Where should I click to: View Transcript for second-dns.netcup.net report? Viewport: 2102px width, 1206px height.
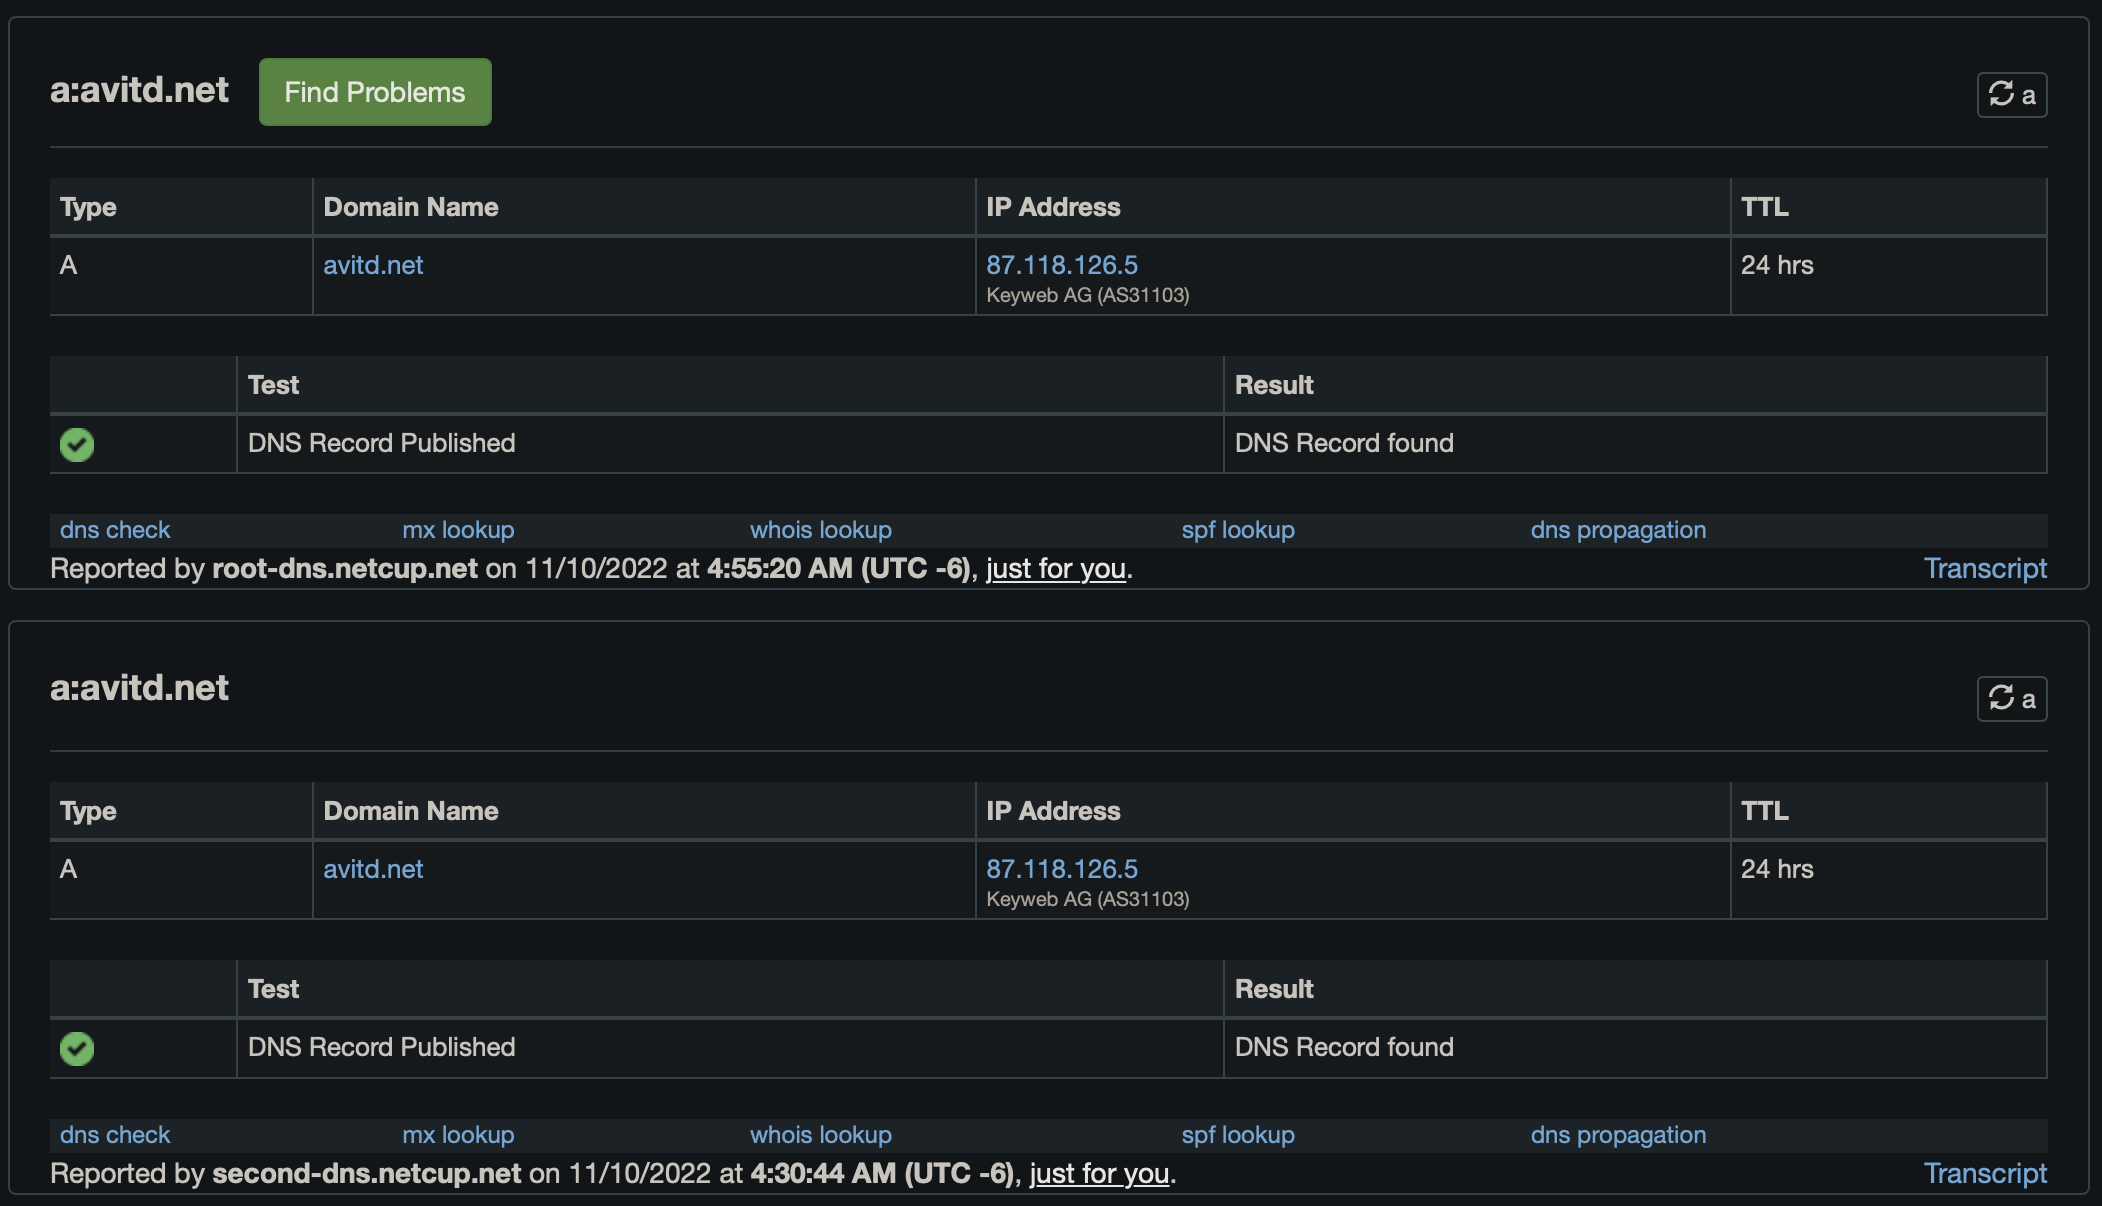tap(1984, 1173)
